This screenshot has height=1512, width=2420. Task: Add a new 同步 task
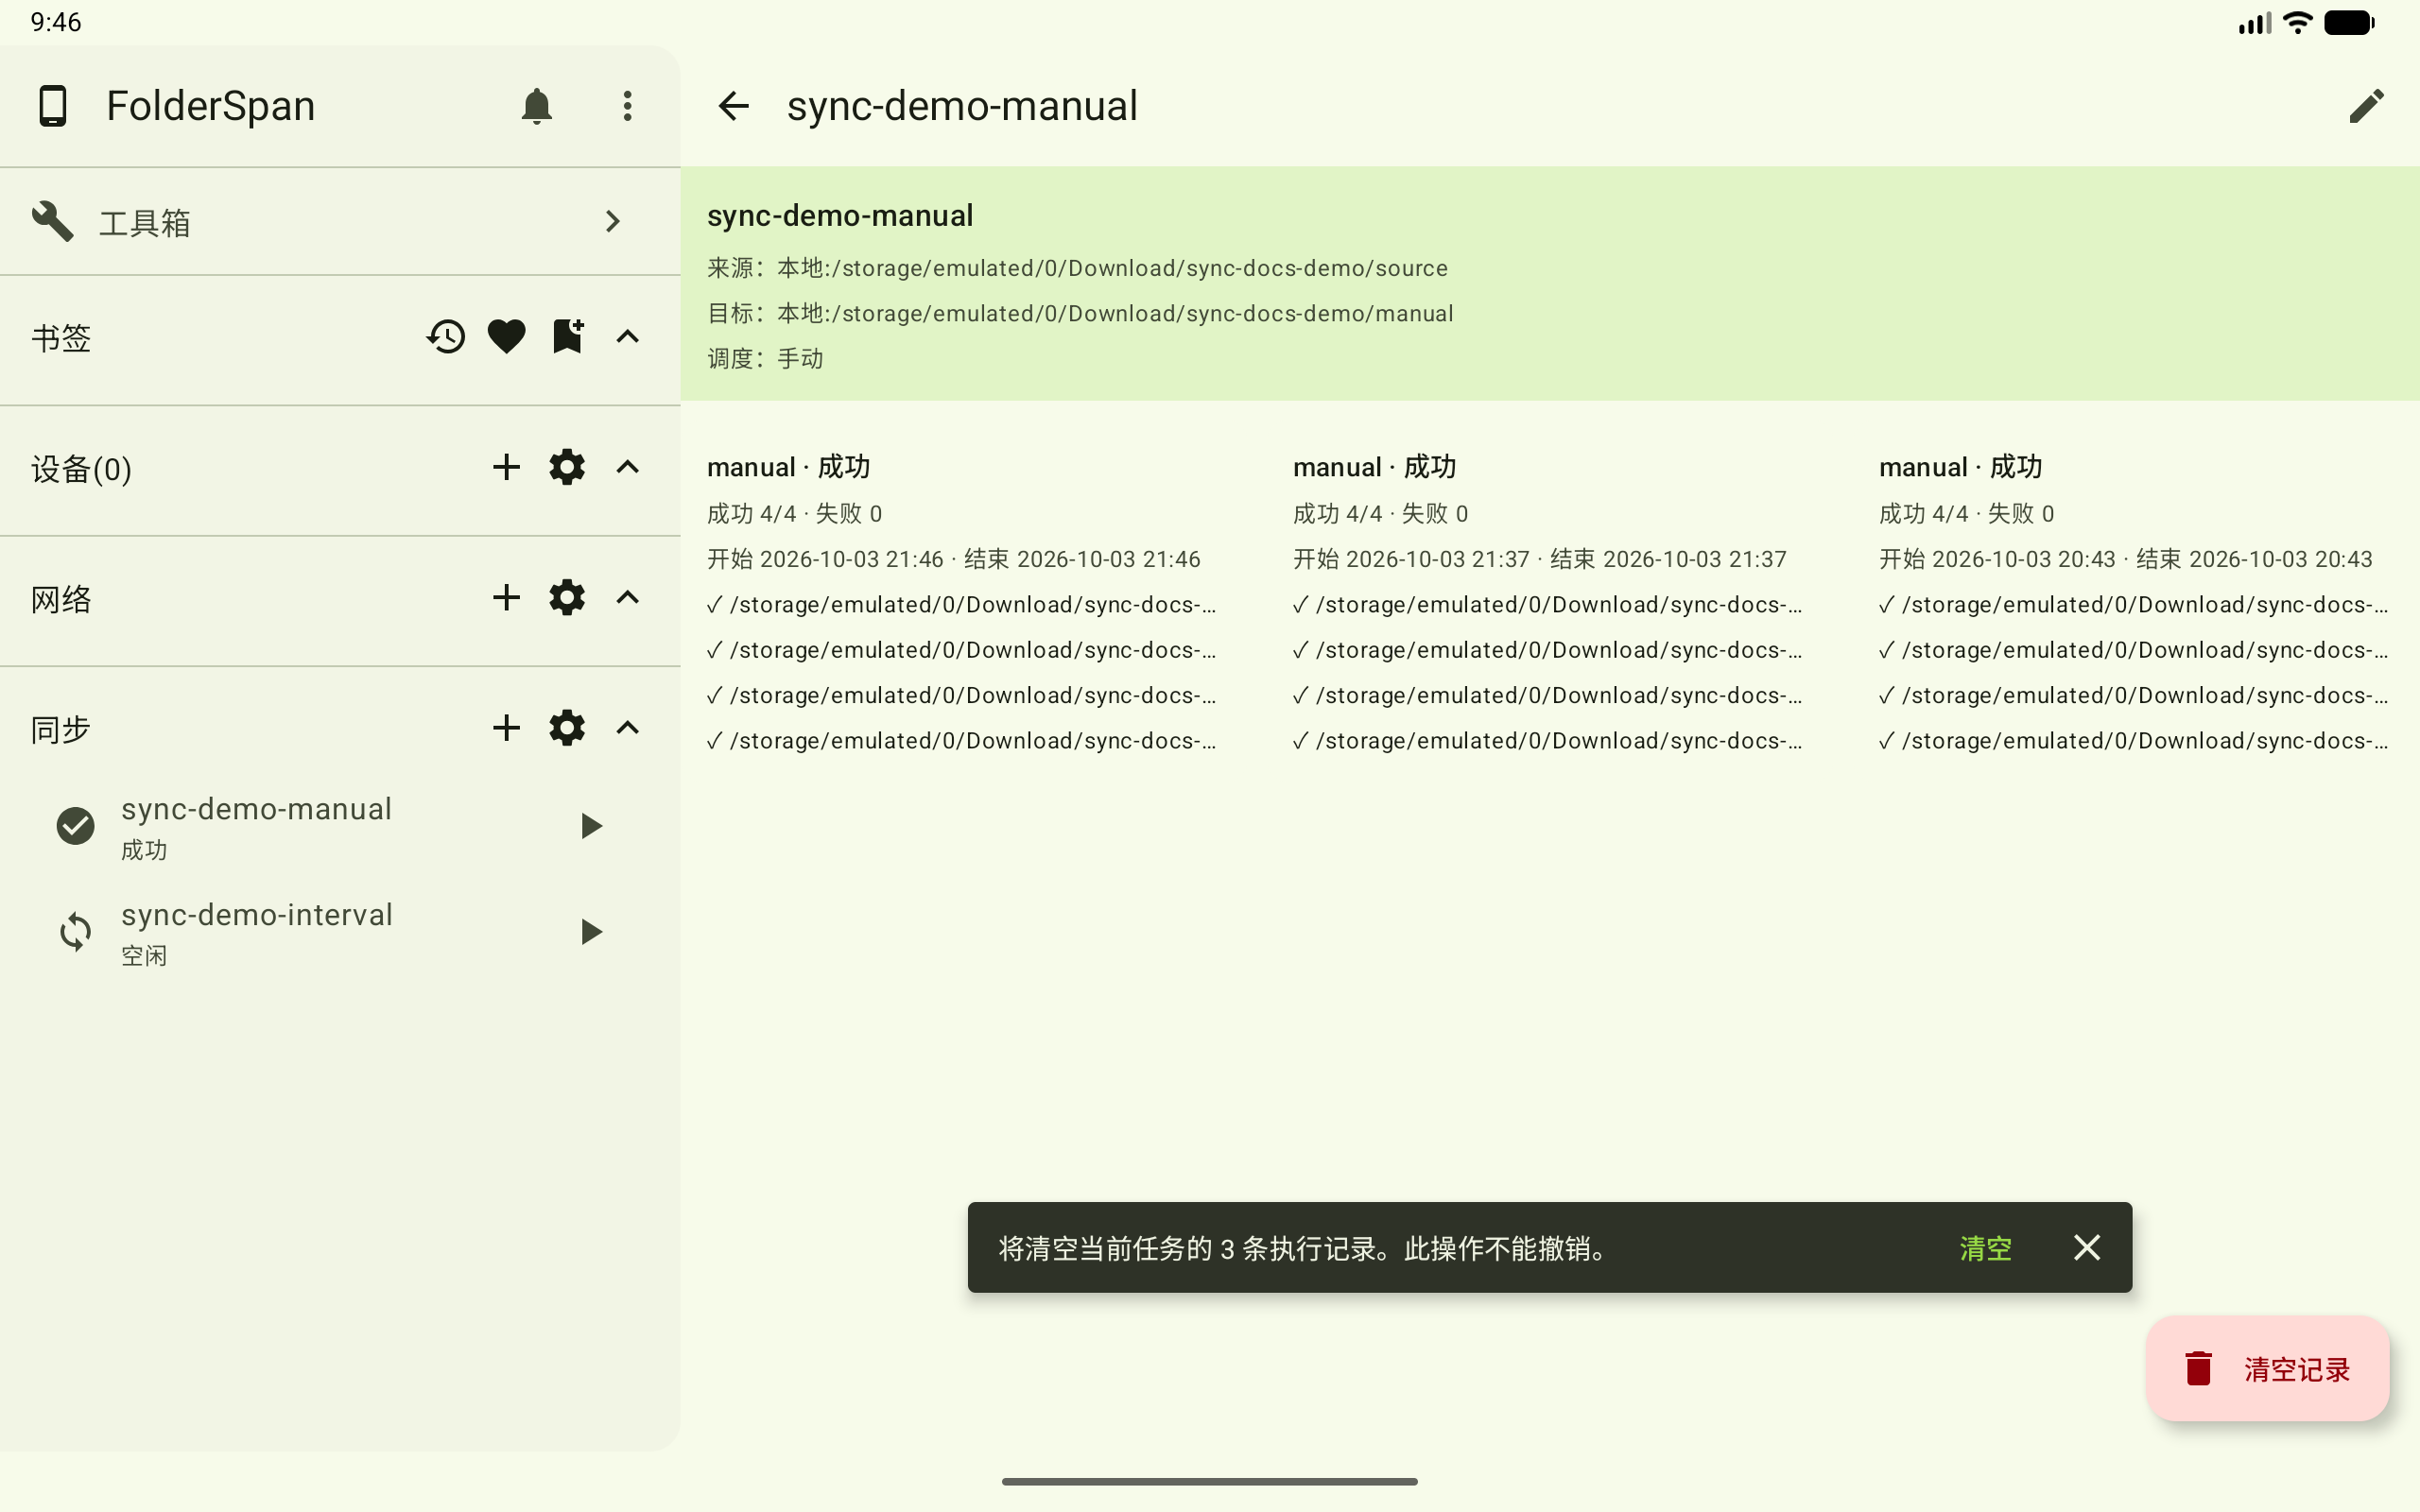pos(506,728)
